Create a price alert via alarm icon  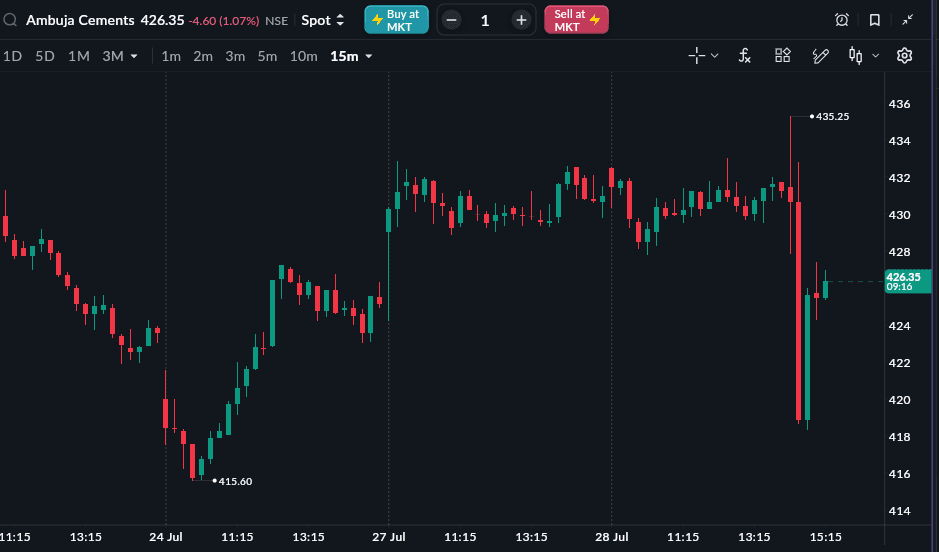(x=841, y=20)
